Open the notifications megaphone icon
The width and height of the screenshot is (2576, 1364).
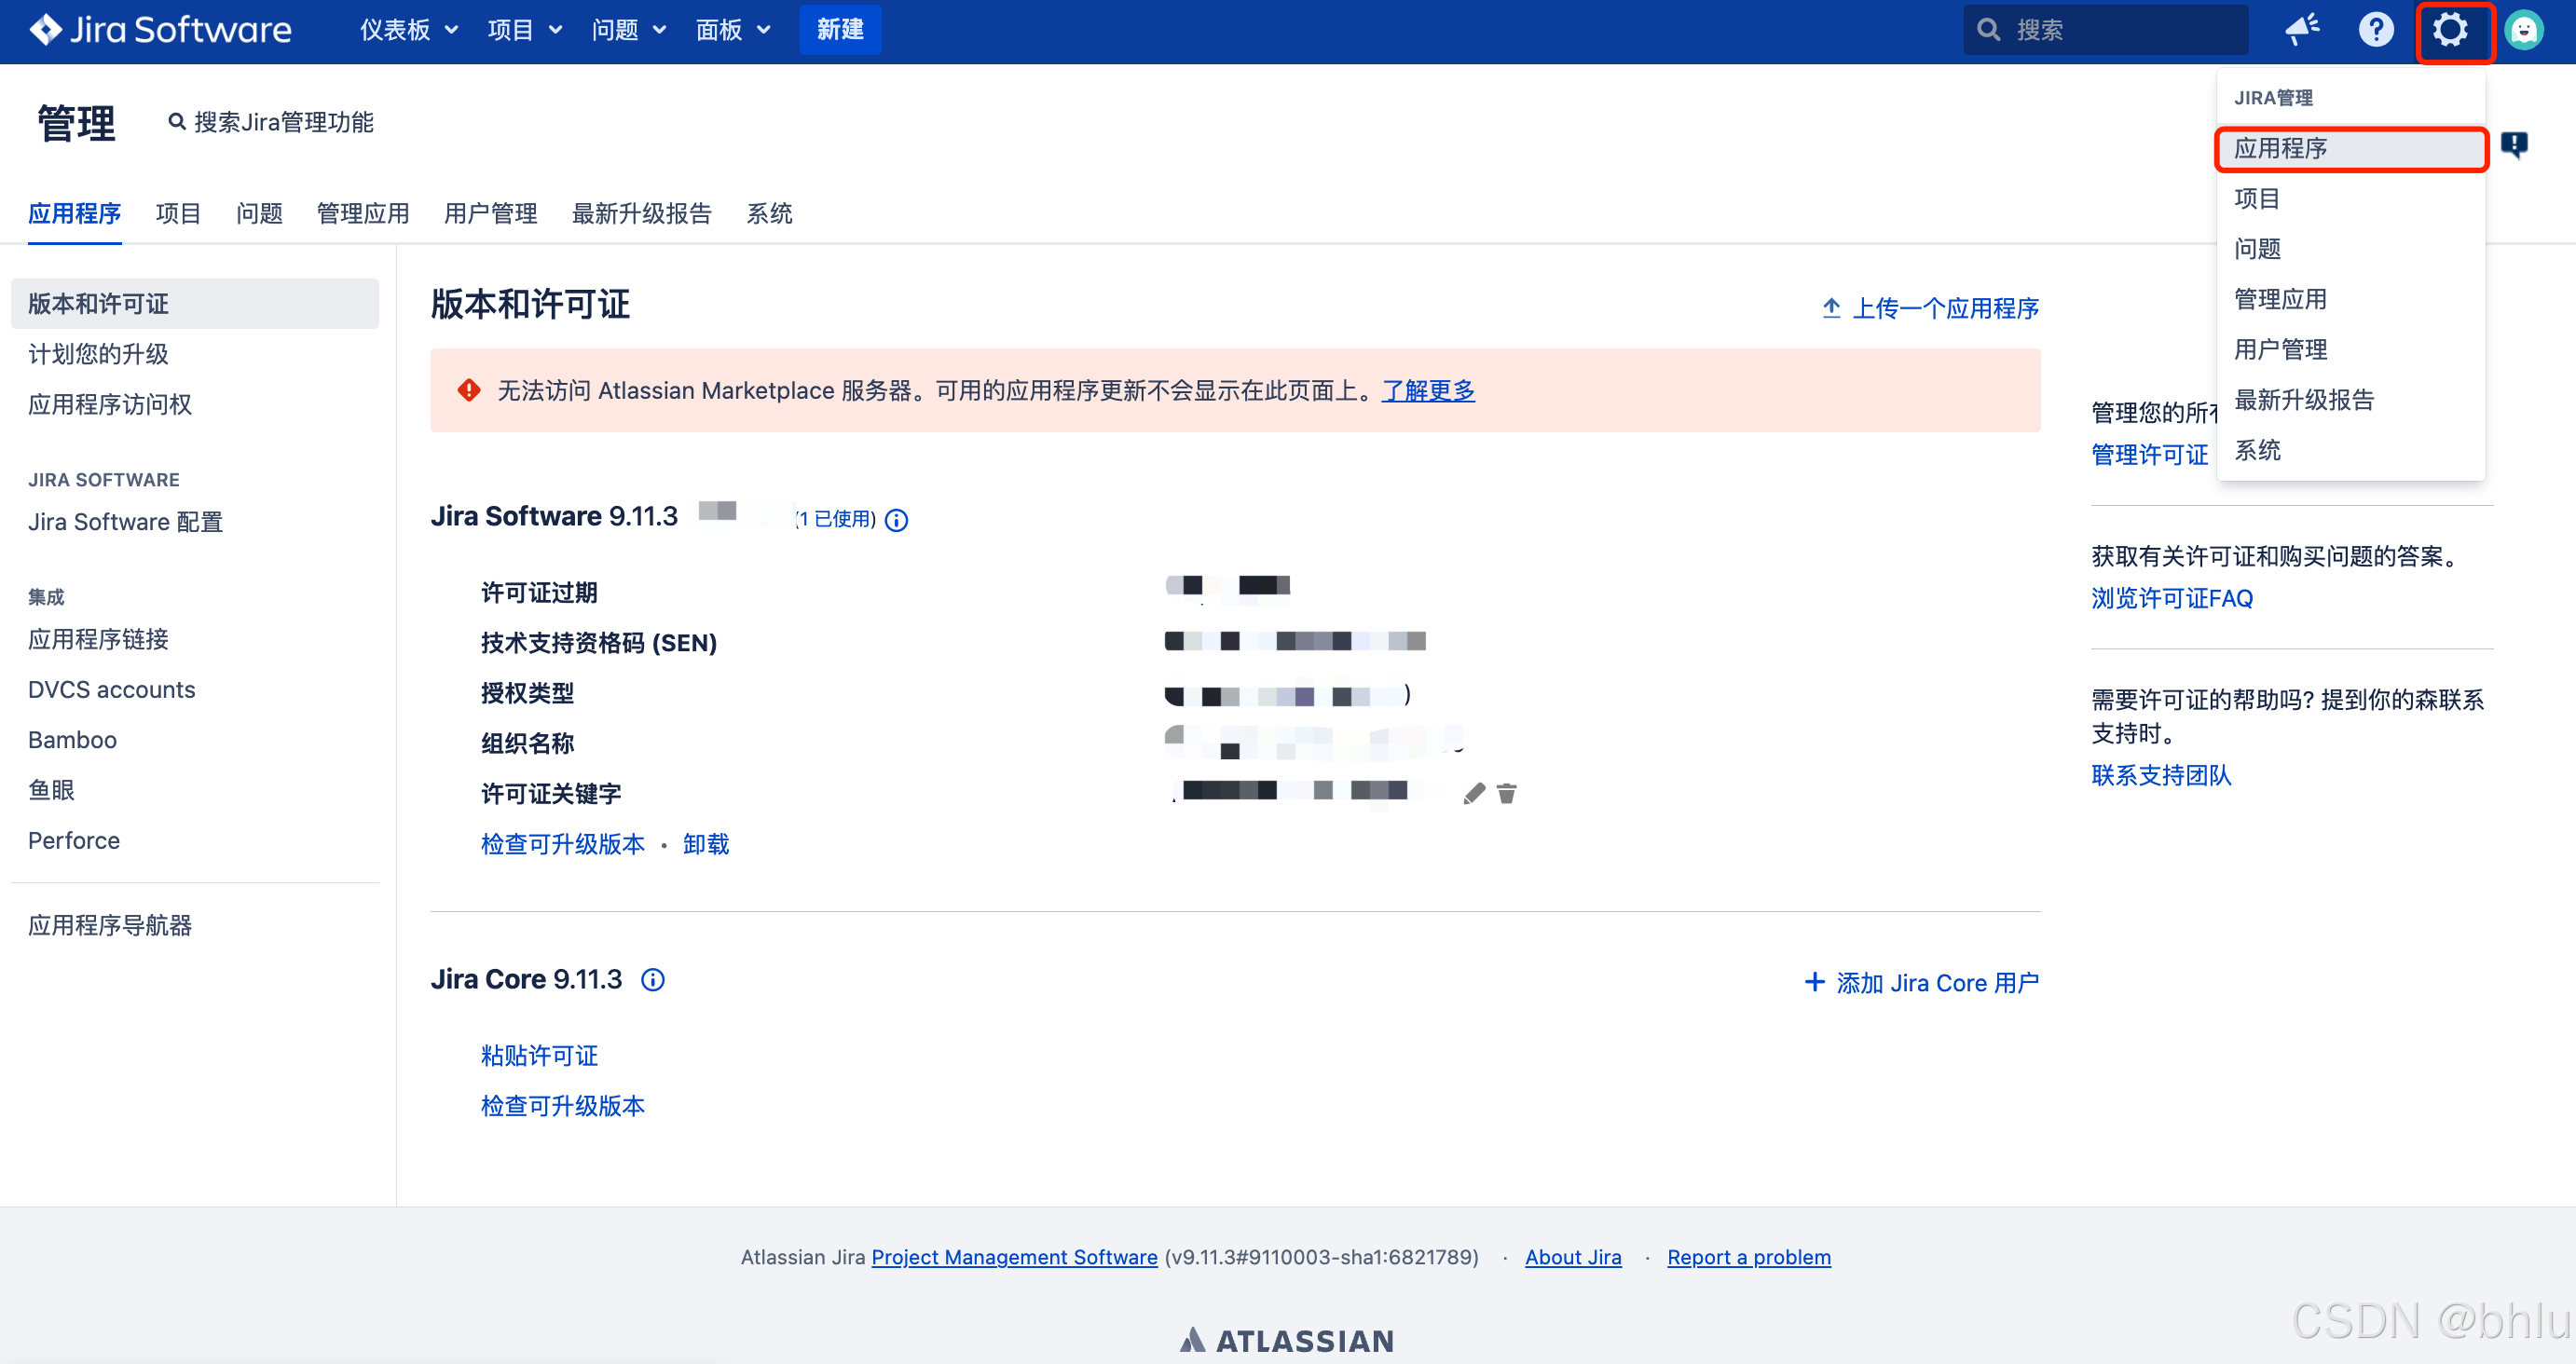point(2303,30)
